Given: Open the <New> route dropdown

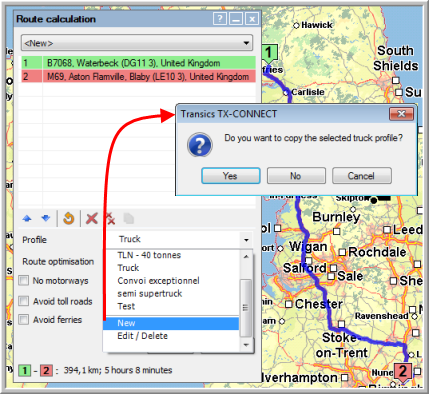Looking at the screenshot, I should click(x=137, y=43).
